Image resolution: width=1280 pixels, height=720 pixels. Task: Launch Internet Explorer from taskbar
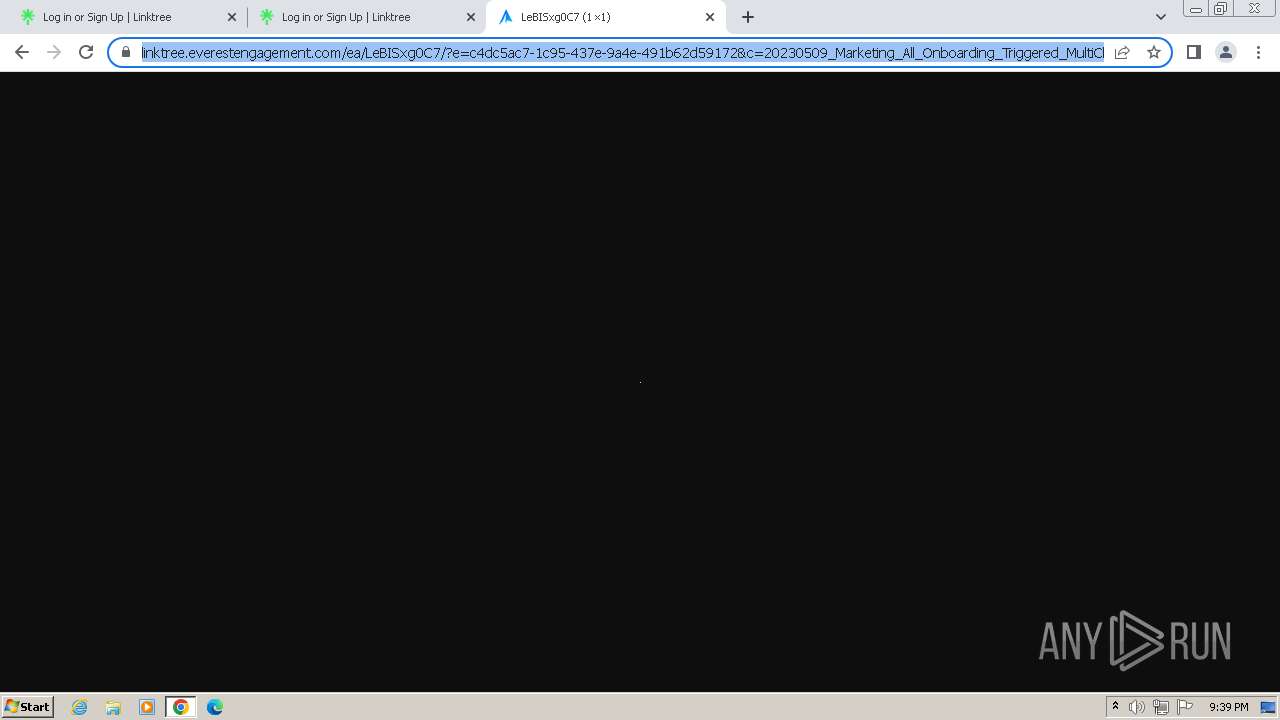pos(80,707)
